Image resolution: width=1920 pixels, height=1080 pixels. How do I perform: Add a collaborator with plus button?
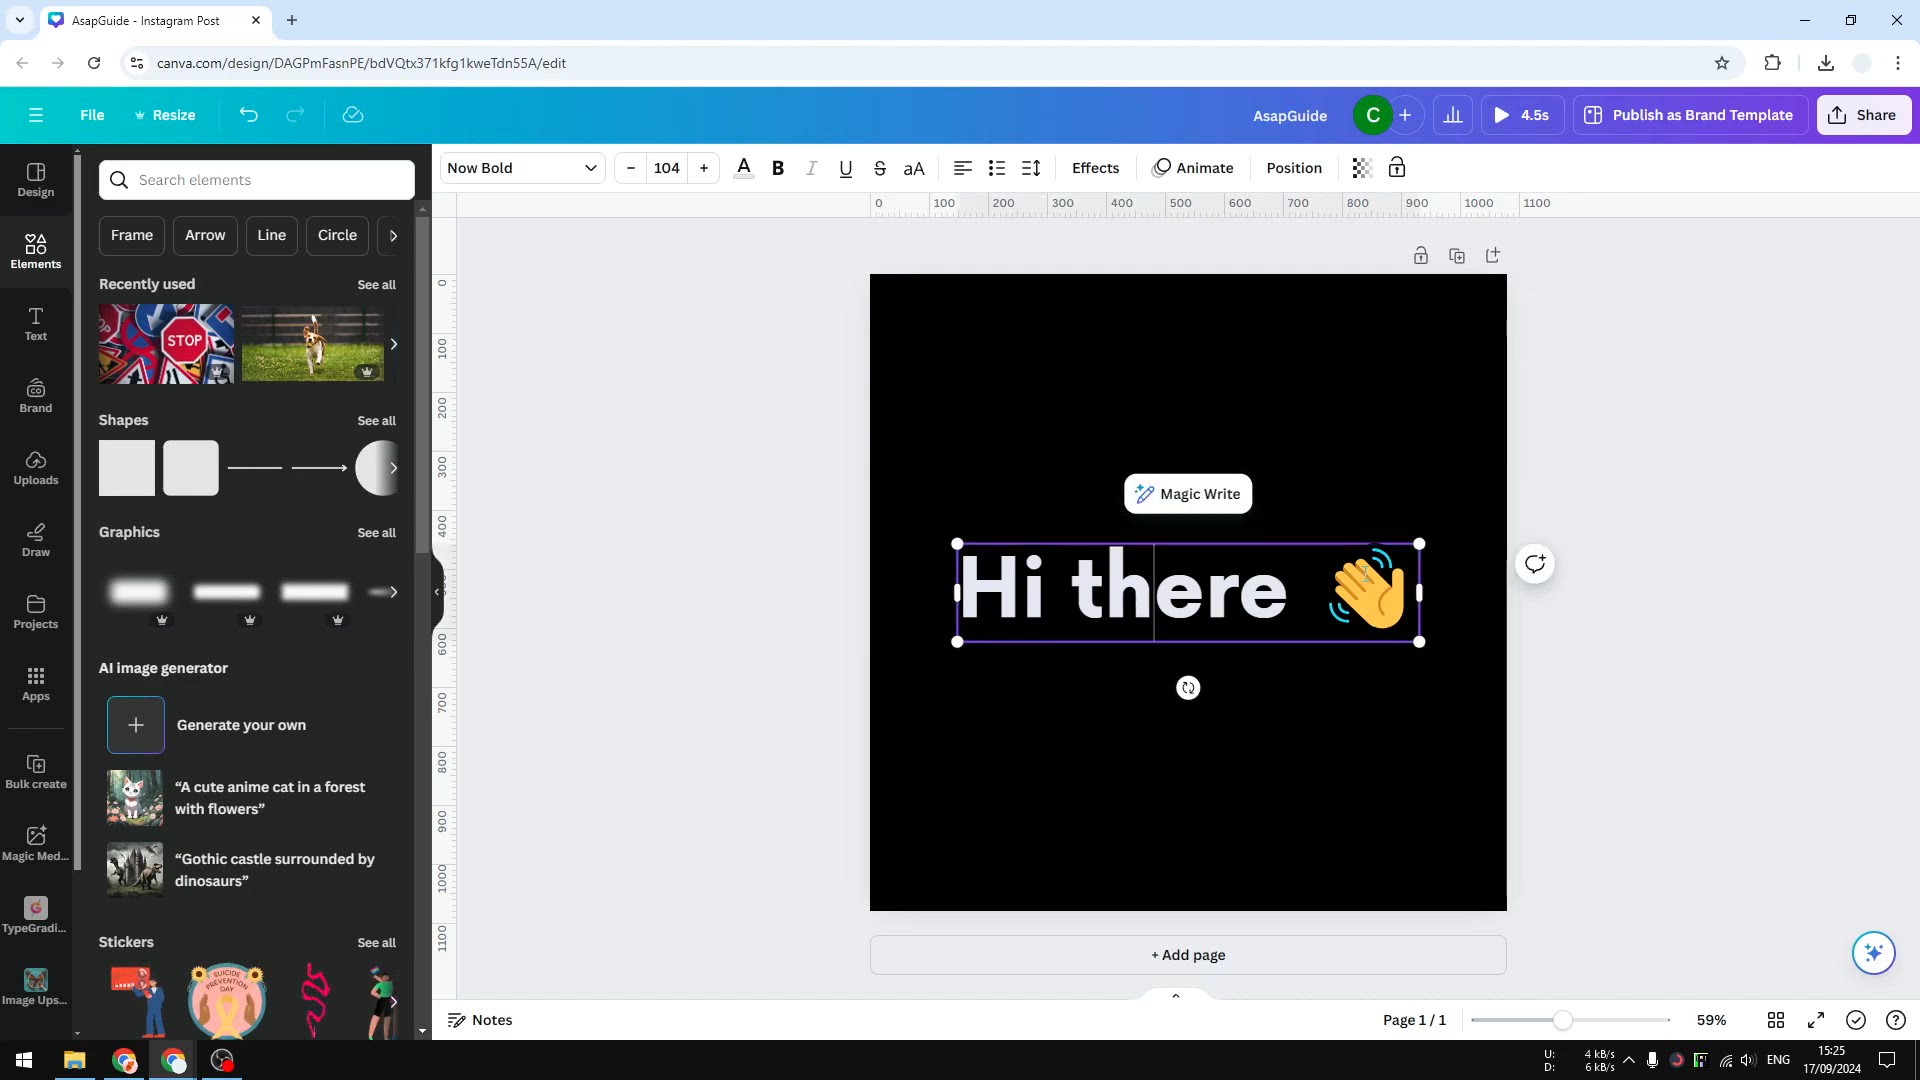point(1405,115)
